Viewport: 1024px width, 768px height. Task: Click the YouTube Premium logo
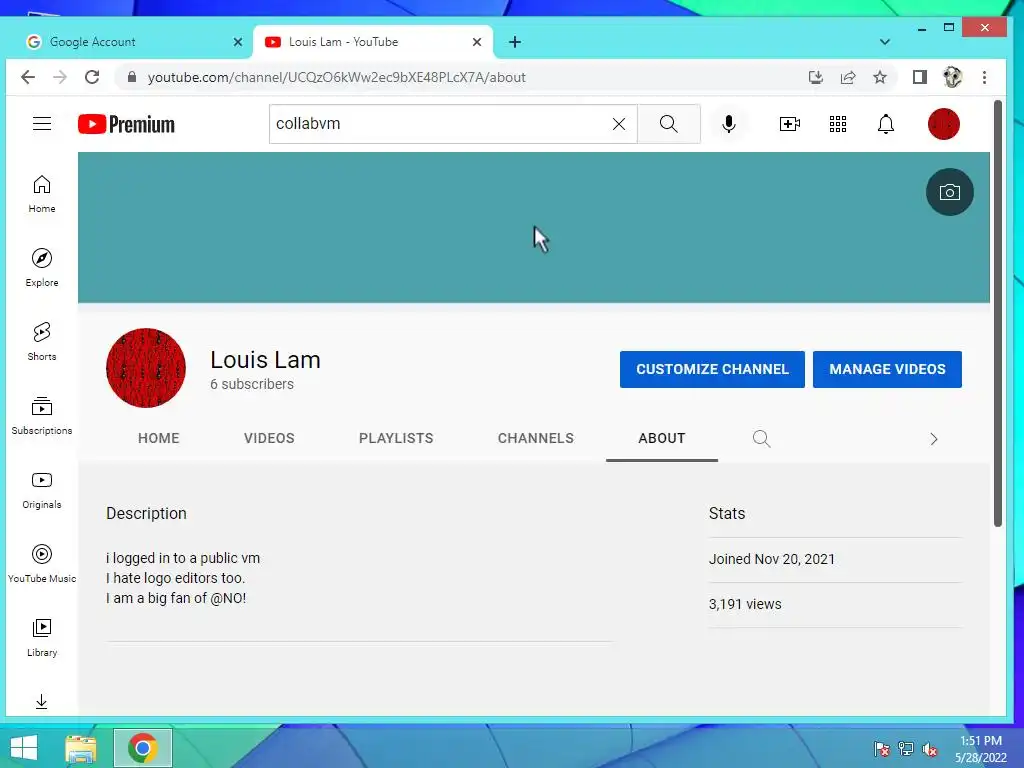click(x=126, y=124)
